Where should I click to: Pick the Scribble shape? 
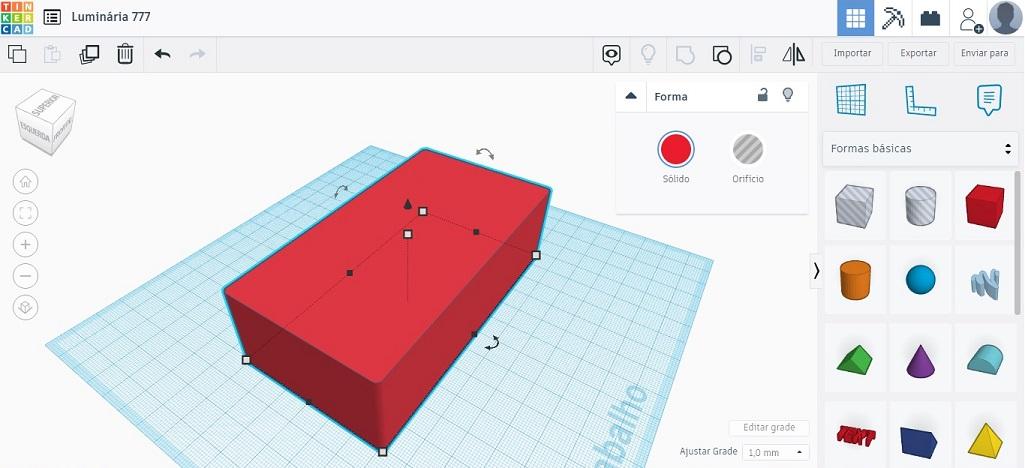coord(984,282)
